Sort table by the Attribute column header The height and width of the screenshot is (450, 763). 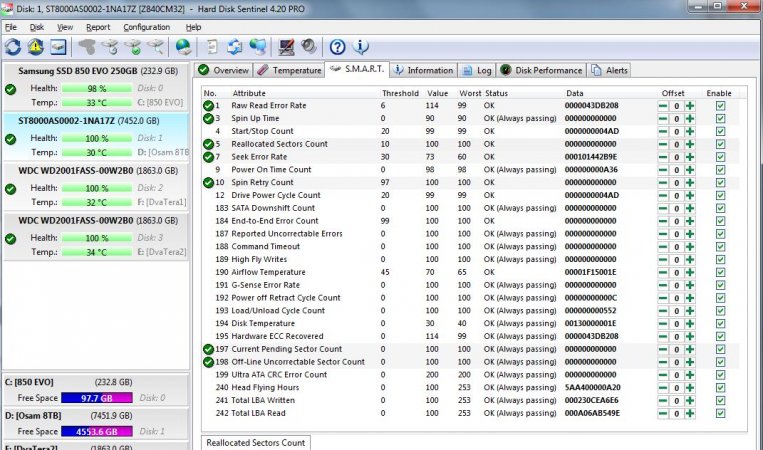(x=249, y=93)
